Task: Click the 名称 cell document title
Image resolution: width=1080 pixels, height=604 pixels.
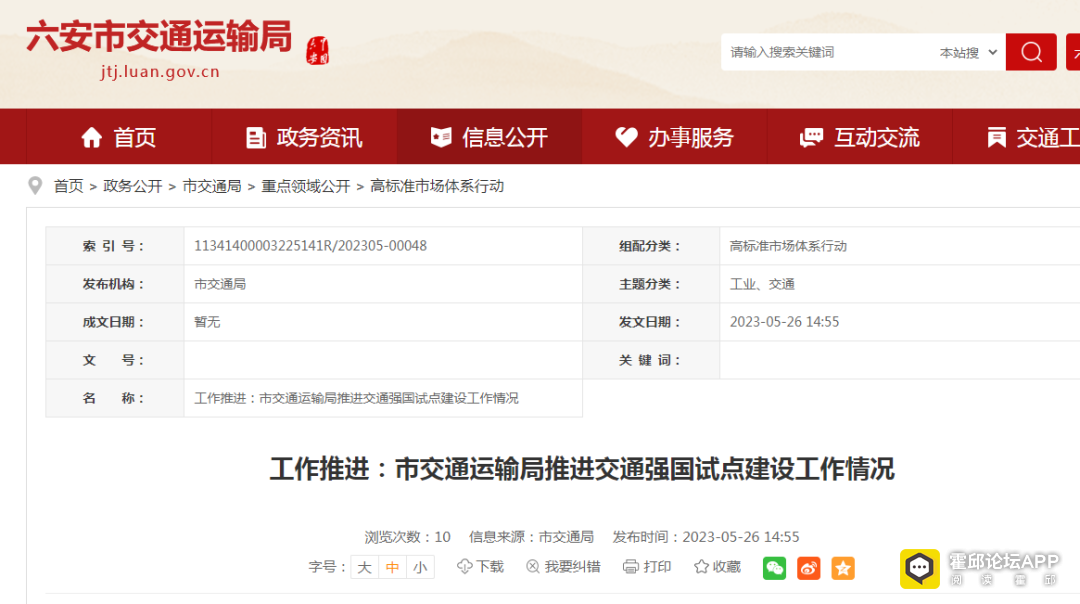Action: click(356, 398)
